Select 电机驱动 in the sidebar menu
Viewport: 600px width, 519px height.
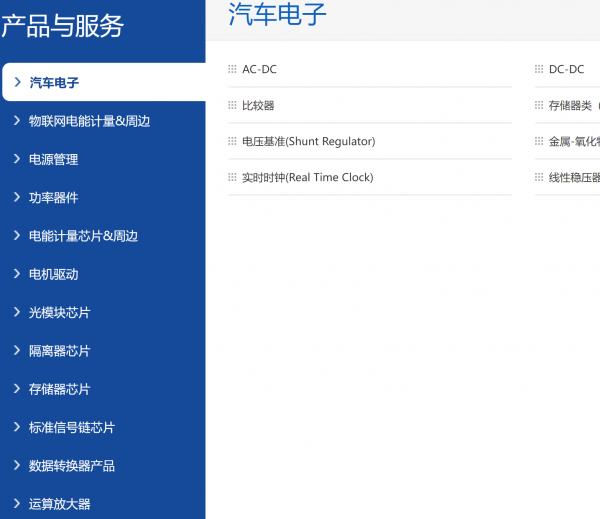[53, 274]
